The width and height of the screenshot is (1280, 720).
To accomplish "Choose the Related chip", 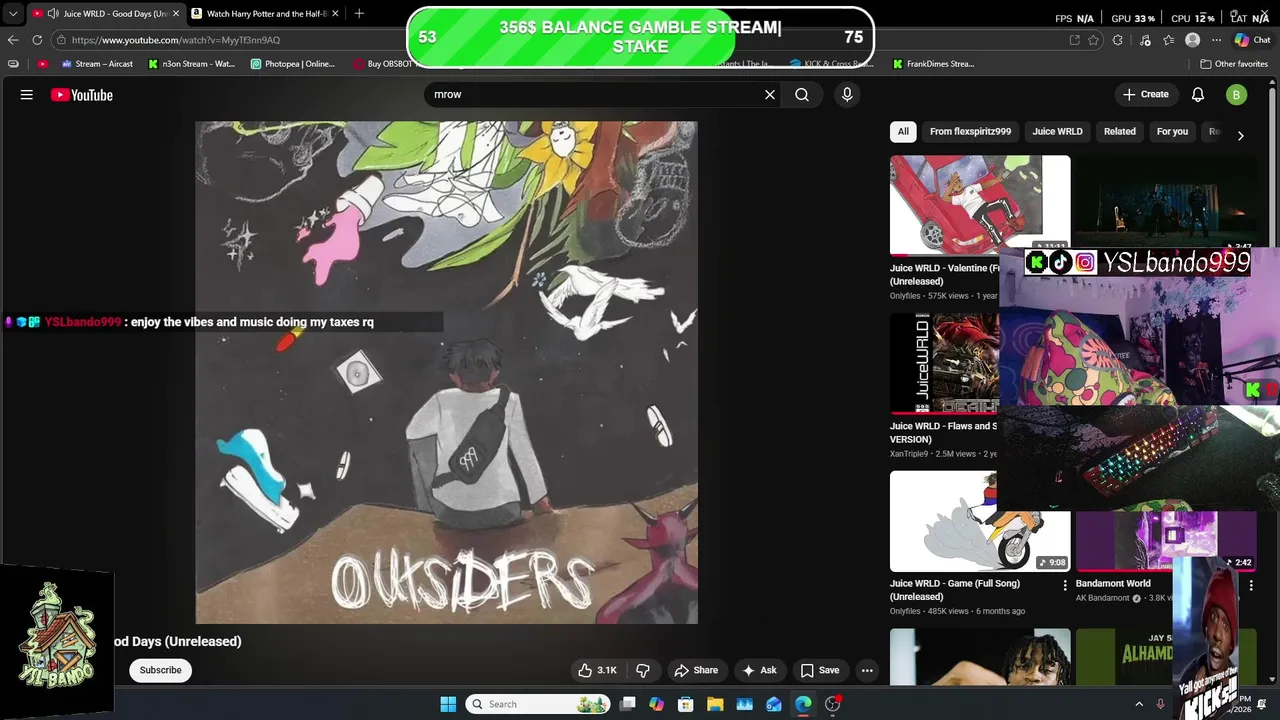I will tap(1119, 131).
